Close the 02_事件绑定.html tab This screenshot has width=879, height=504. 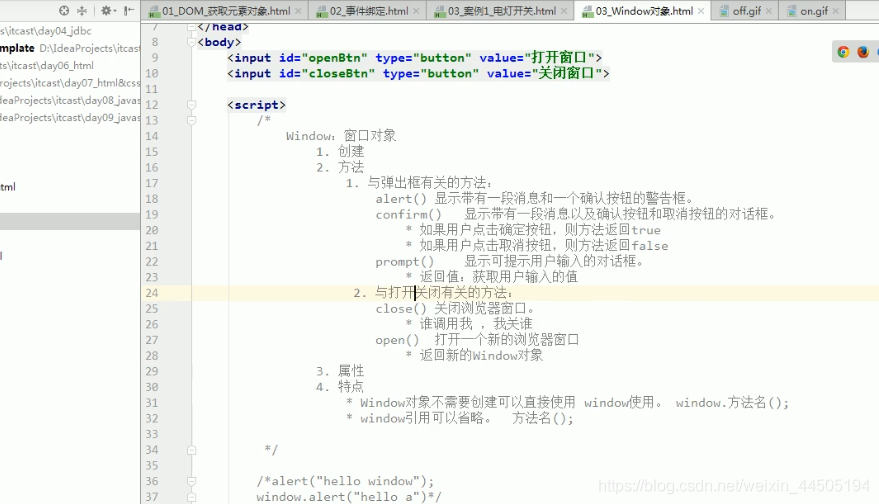coord(416,11)
